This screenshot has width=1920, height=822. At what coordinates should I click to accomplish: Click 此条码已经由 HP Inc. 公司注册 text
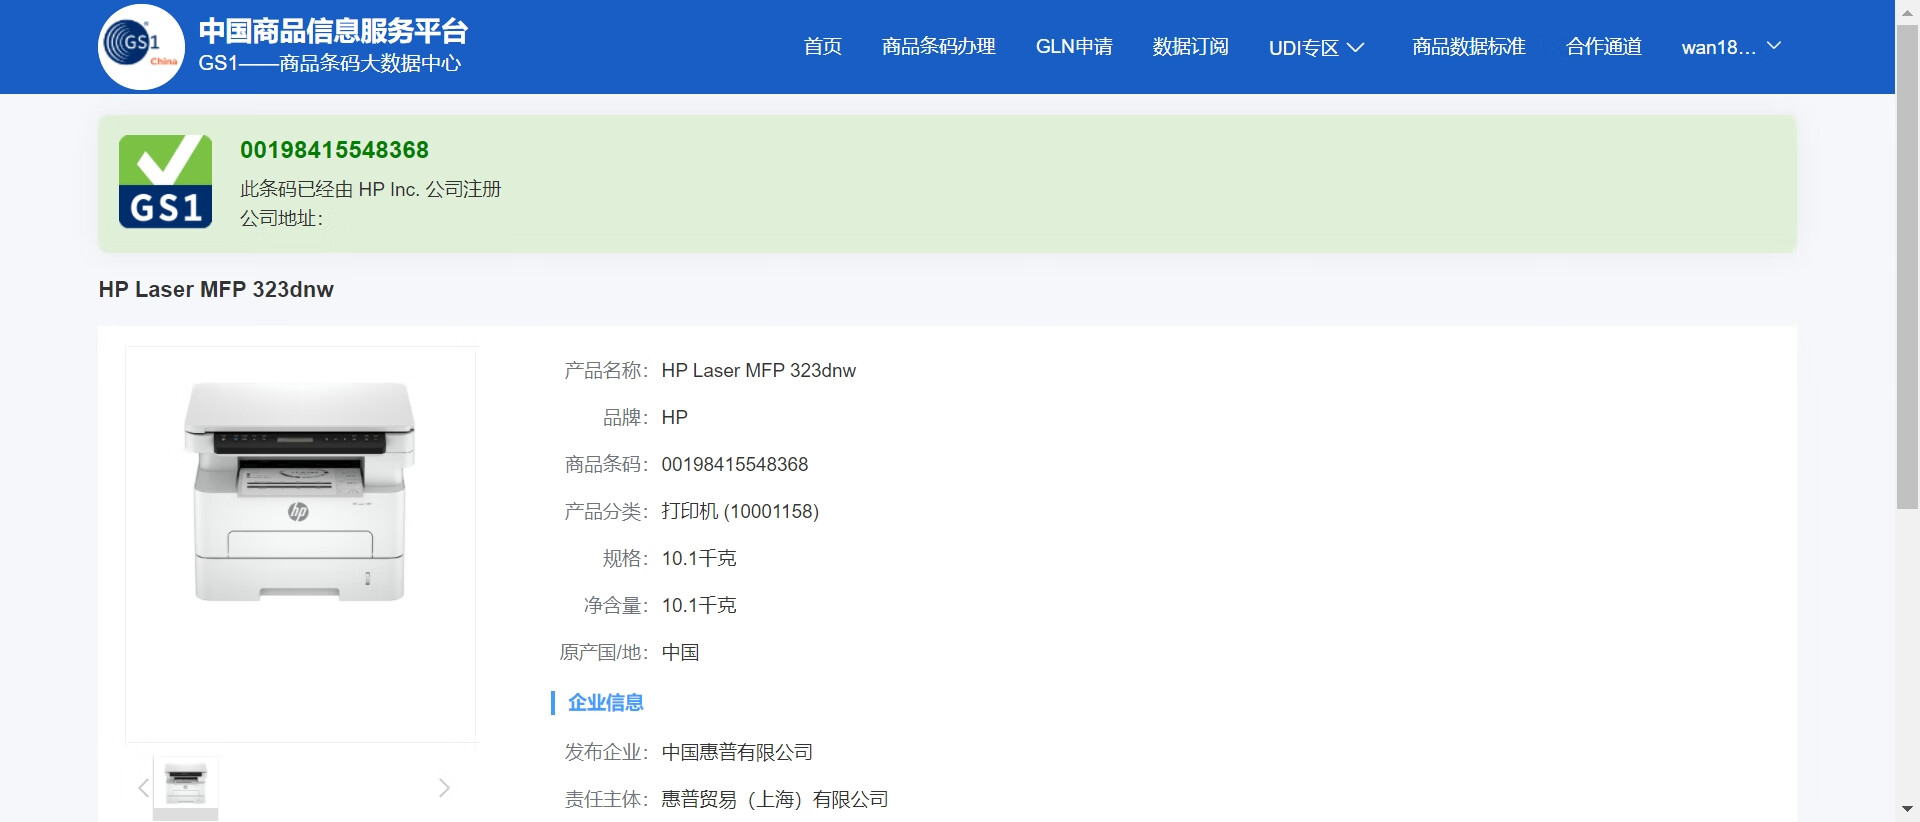pyautogui.click(x=370, y=189)
